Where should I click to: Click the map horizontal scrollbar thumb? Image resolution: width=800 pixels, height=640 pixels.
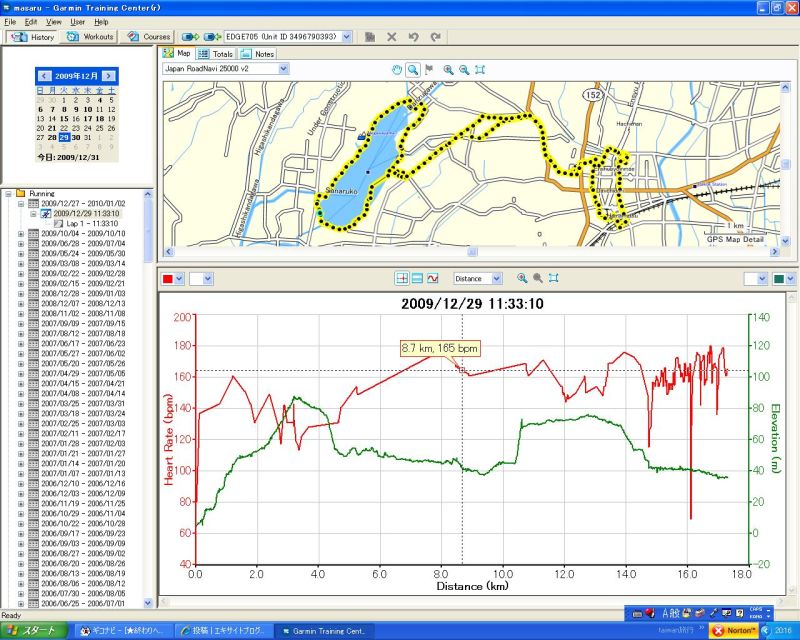(472, 252)
